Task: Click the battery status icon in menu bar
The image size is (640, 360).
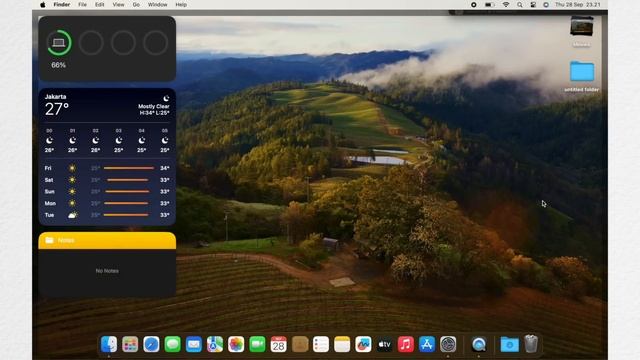Action: (489, 5)
